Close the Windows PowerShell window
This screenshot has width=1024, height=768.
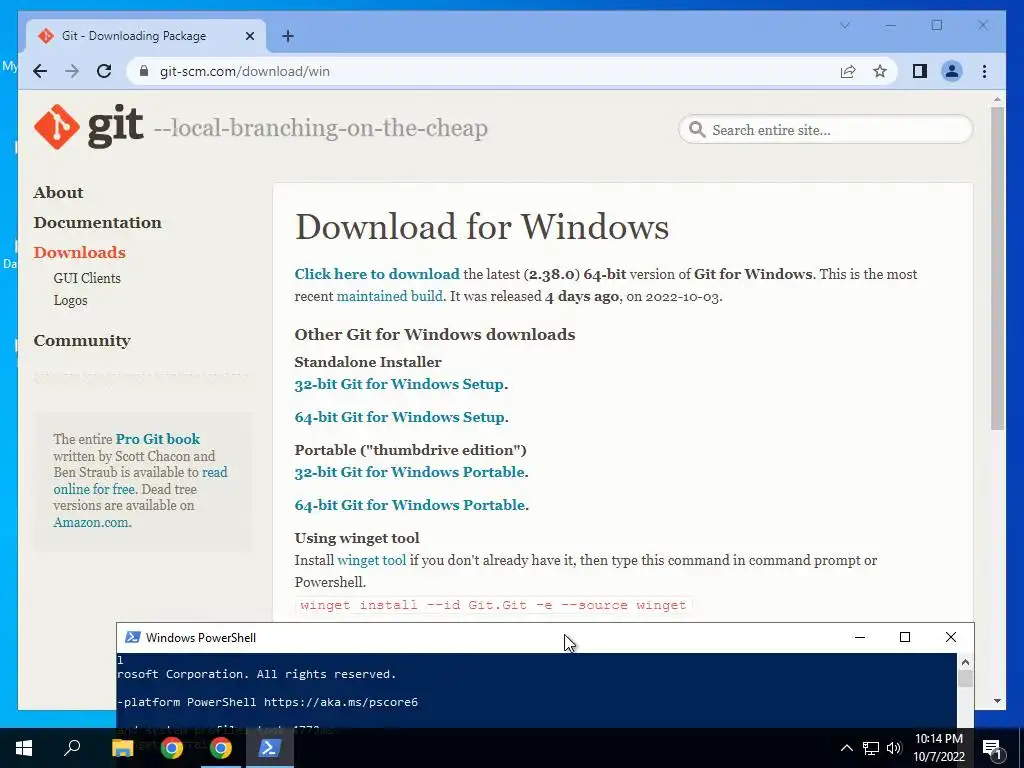(951, 637)
